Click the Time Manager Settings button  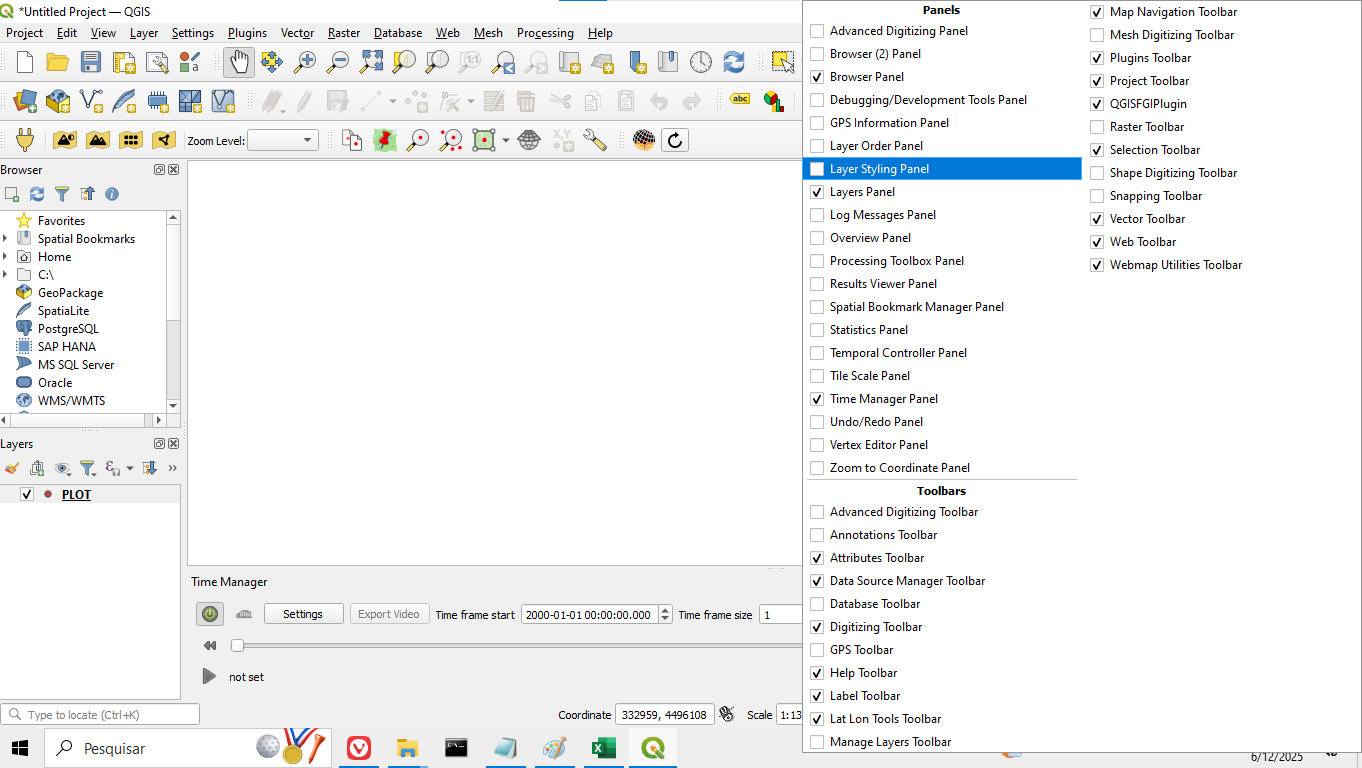[303, 614]
